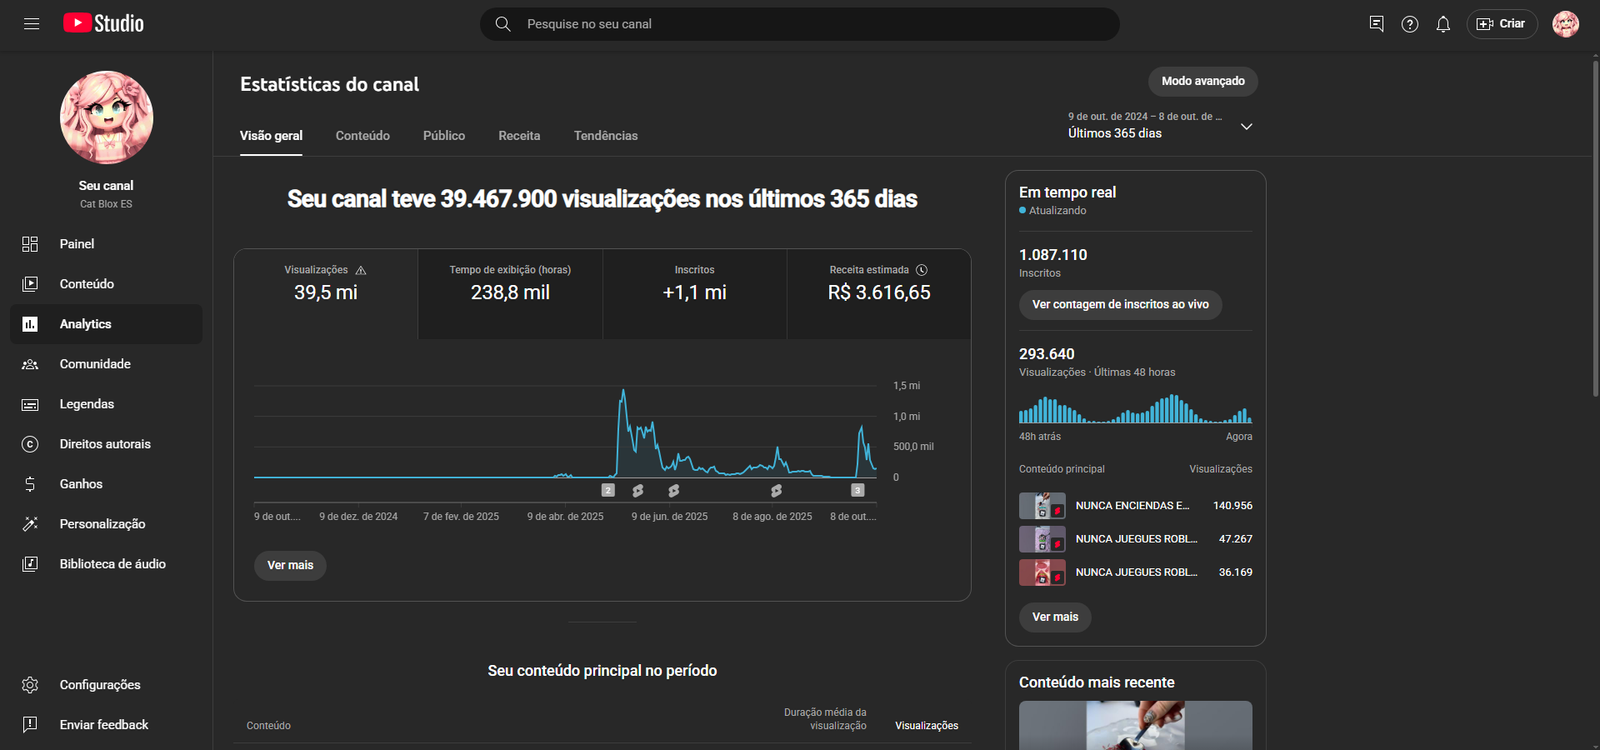Viewport: 1600px width, 750px height.
Task: Open Direitos autorais in the sidebar
Action: 106,444
